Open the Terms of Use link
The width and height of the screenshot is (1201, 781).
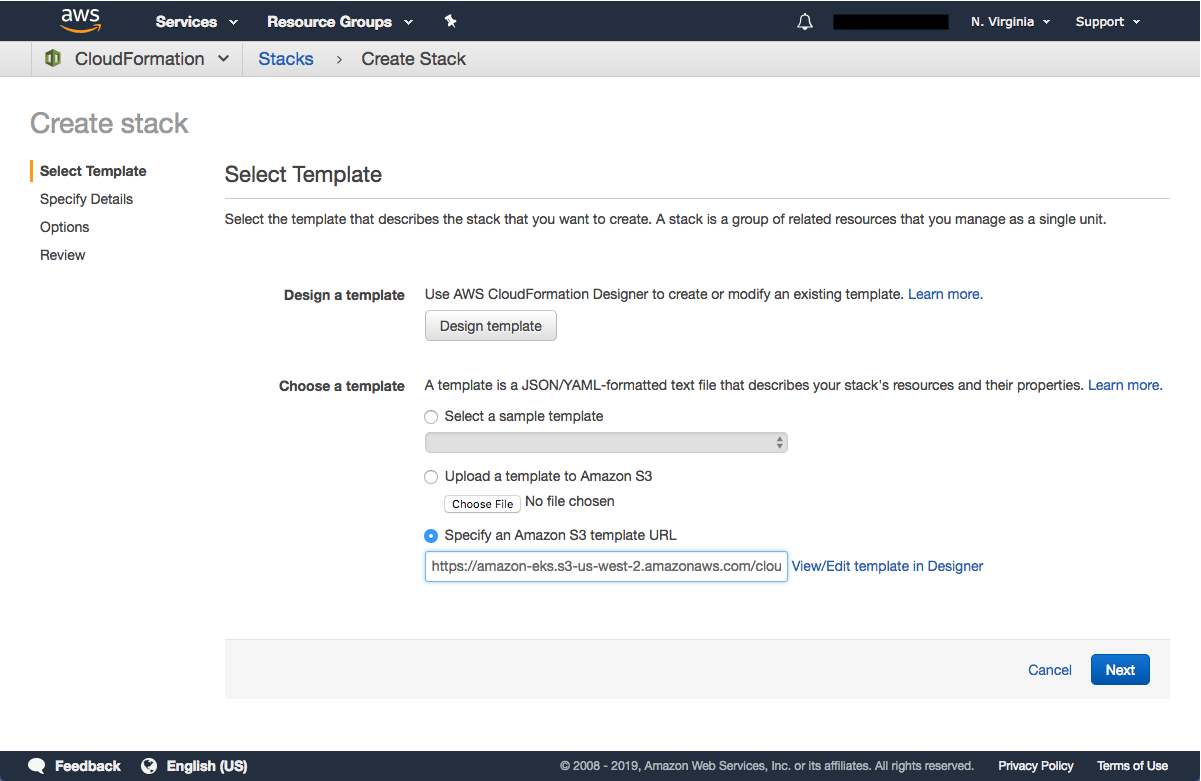(x=1133, y=766)
